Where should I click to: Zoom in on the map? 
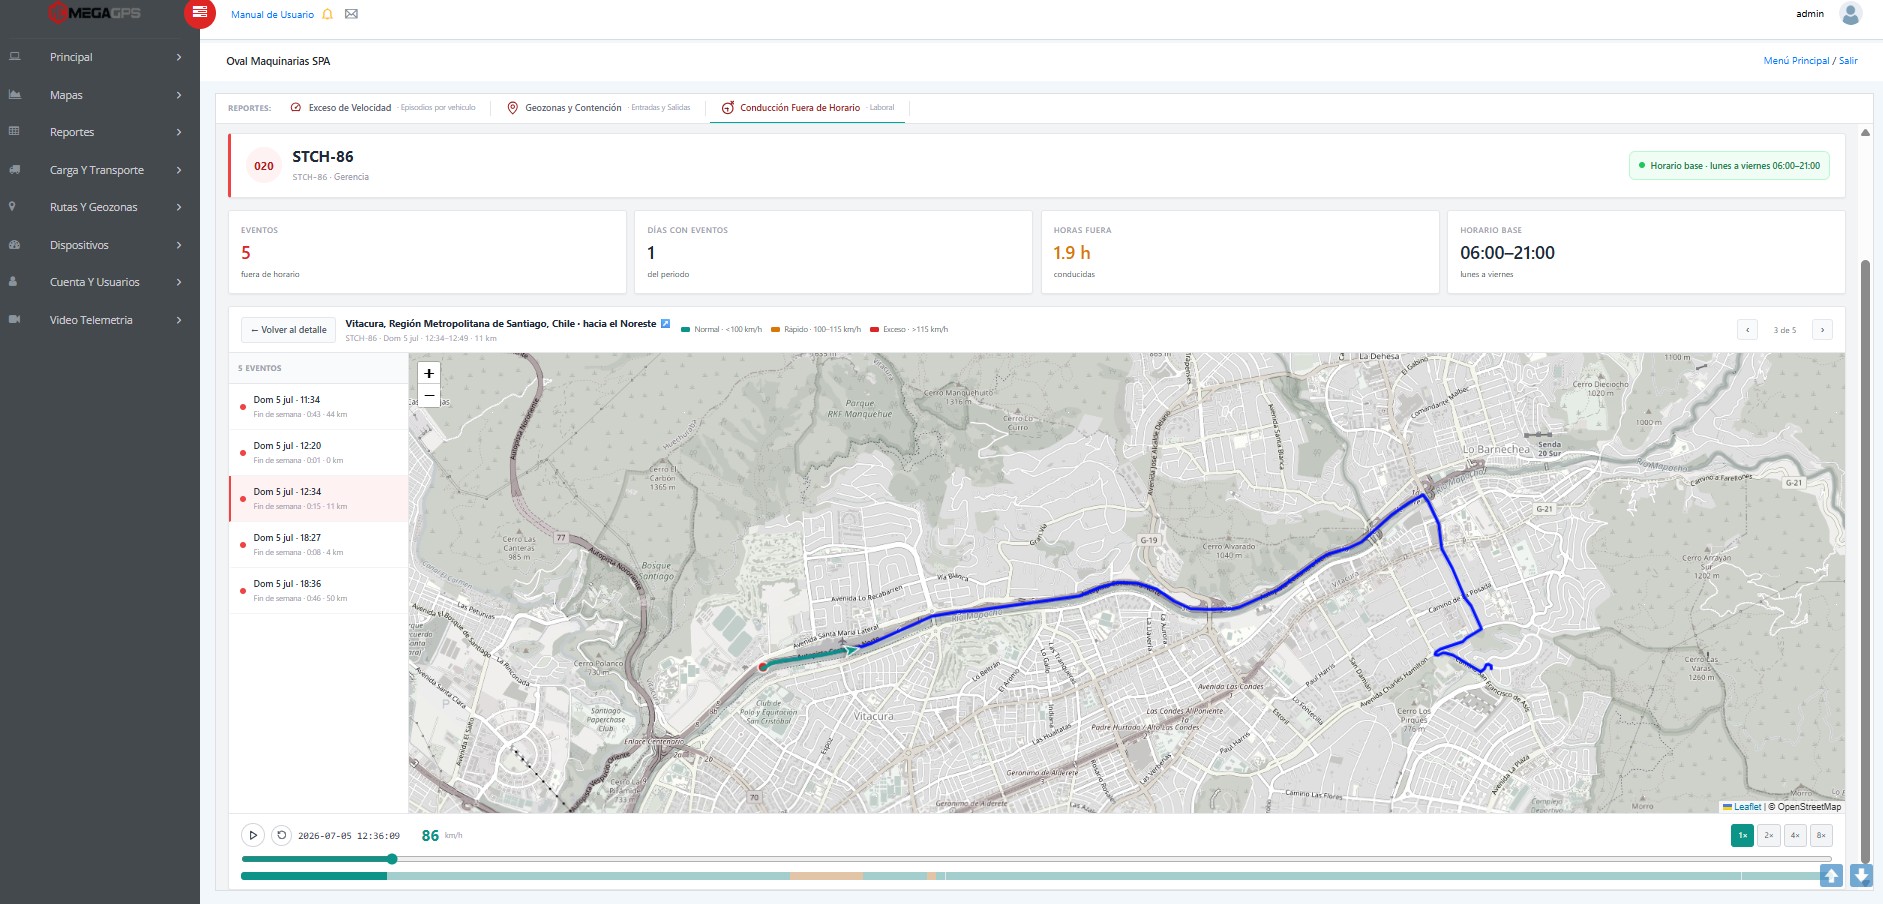(x=429, y=373)
